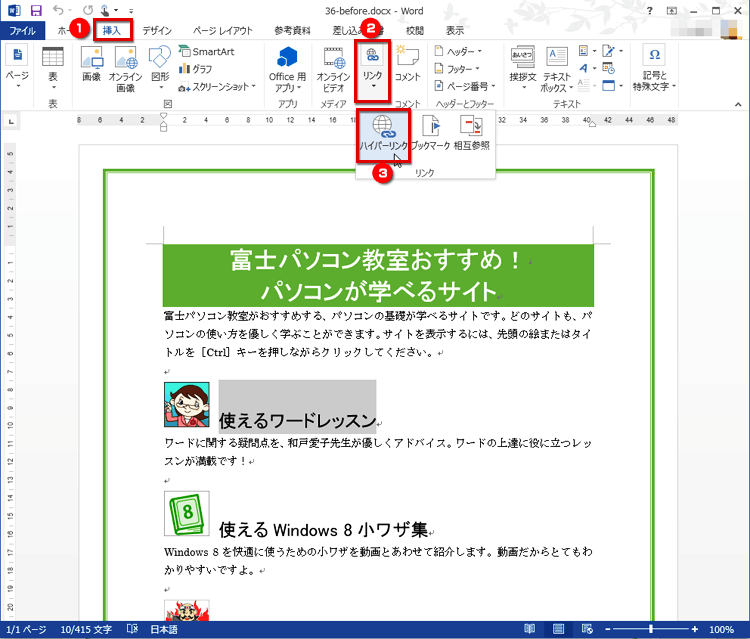Open the ページ番号 dropdown
Screen dimensions: 750x639
pos(465,86)
